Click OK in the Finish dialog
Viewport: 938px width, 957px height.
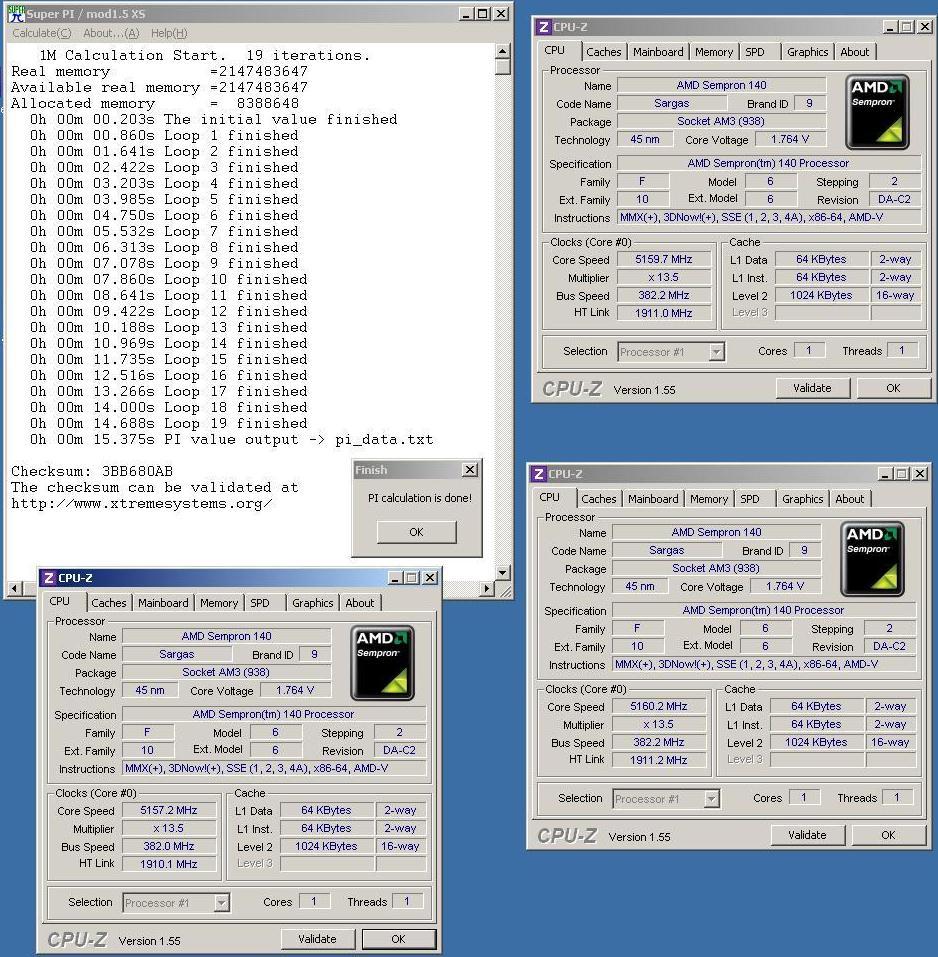click(416, 532)
